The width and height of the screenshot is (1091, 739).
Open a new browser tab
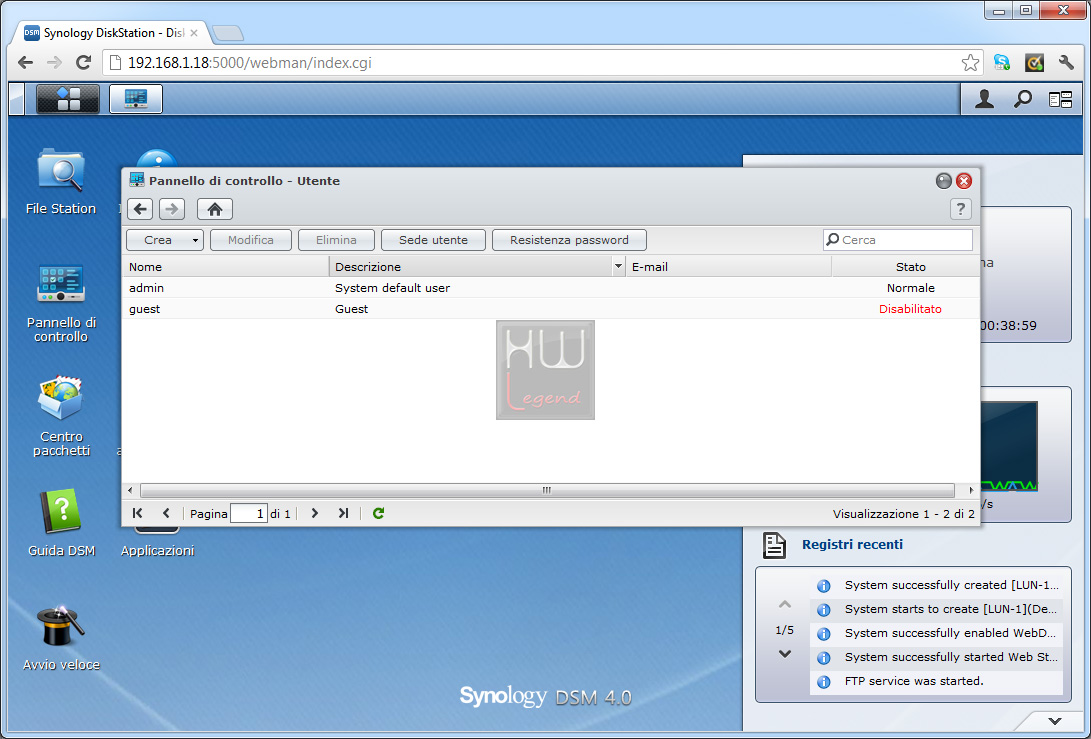pos(228,33)
